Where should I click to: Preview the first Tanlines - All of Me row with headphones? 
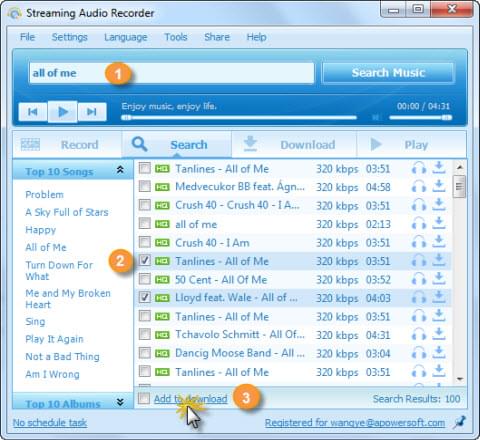419,169
